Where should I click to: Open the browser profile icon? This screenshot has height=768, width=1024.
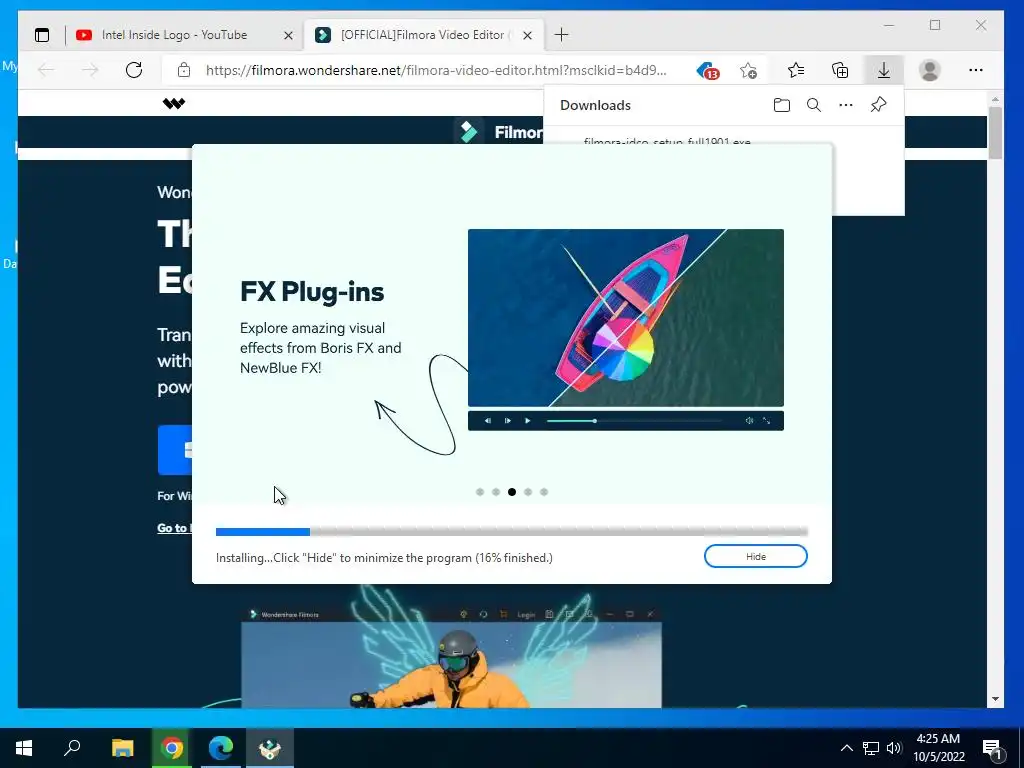pyautogui.click(x=929, y=70)
